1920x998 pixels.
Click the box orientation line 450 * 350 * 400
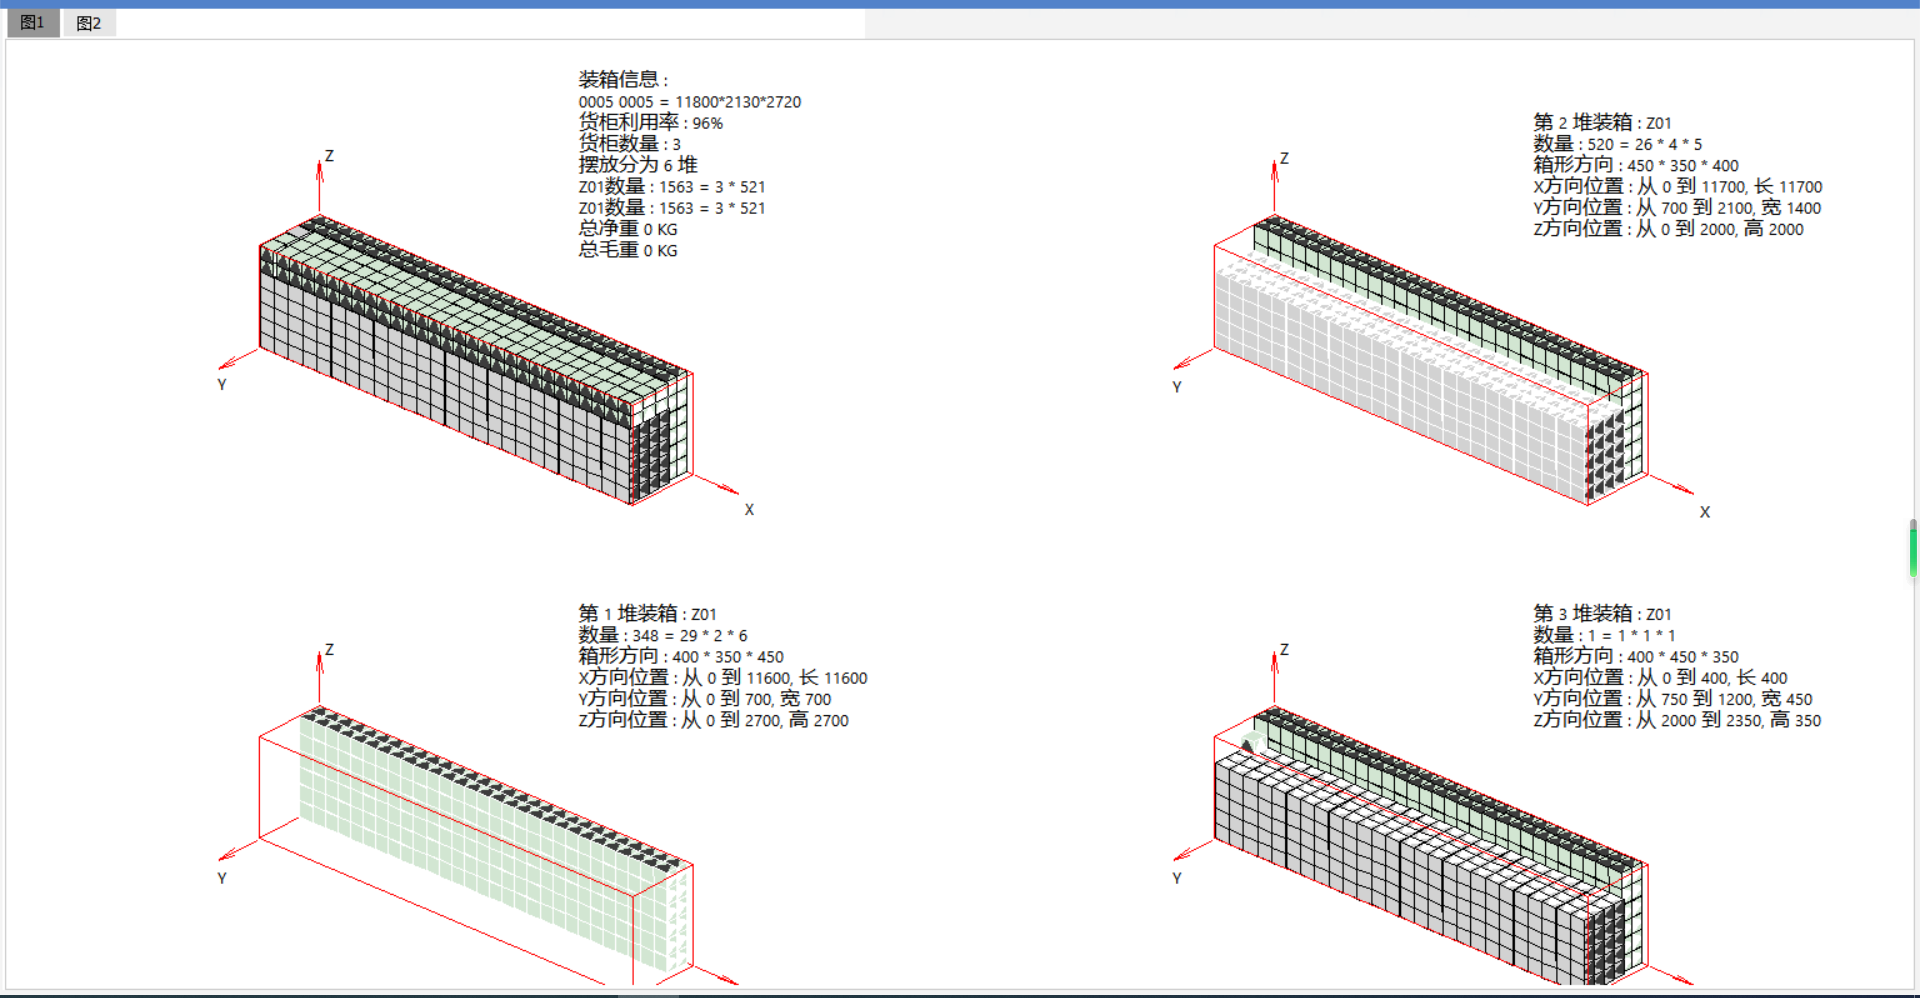1636,165
